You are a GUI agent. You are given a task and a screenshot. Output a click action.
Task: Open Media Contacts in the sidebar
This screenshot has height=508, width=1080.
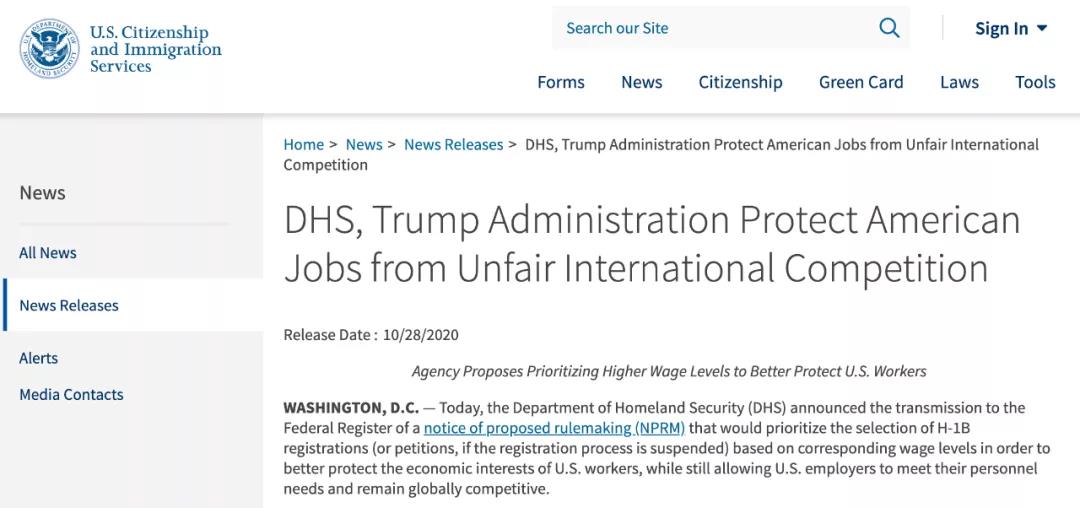point(71,394)
